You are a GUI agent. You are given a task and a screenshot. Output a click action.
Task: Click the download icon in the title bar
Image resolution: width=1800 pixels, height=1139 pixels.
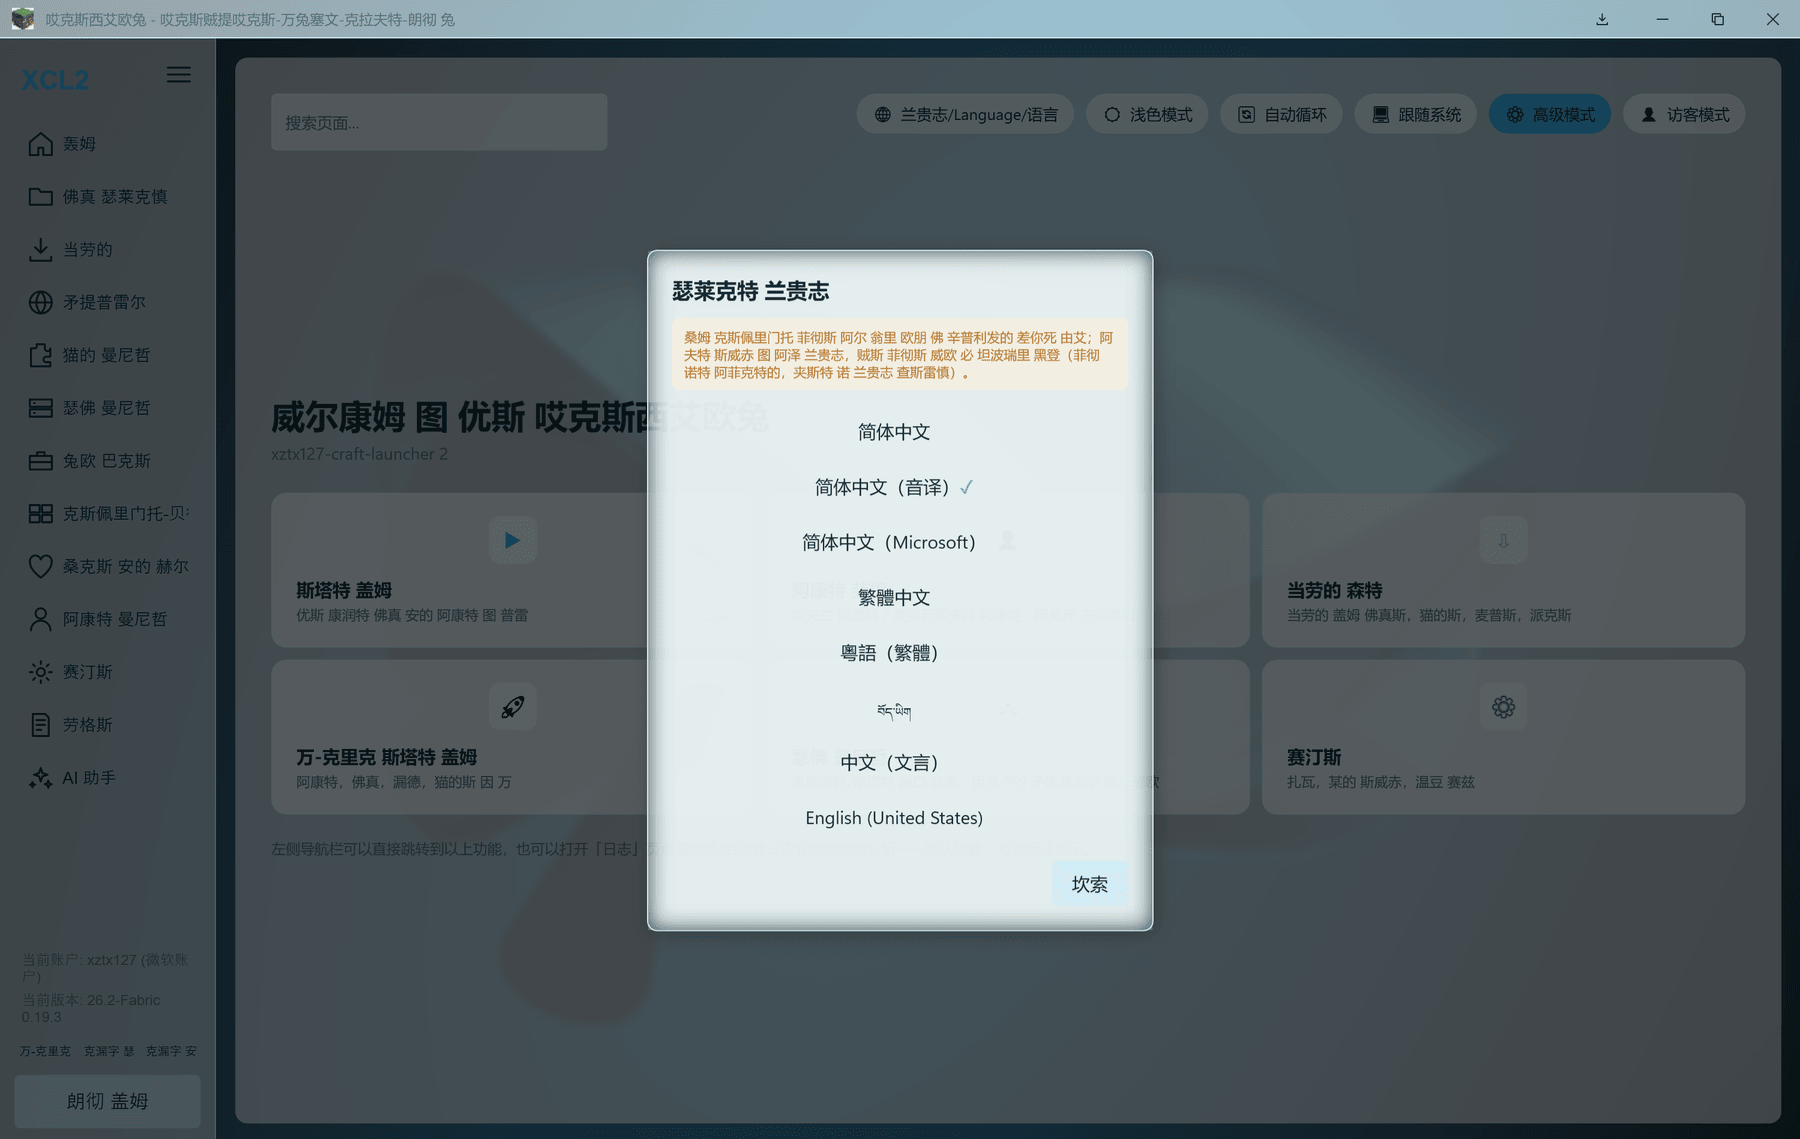[1602, 19]
